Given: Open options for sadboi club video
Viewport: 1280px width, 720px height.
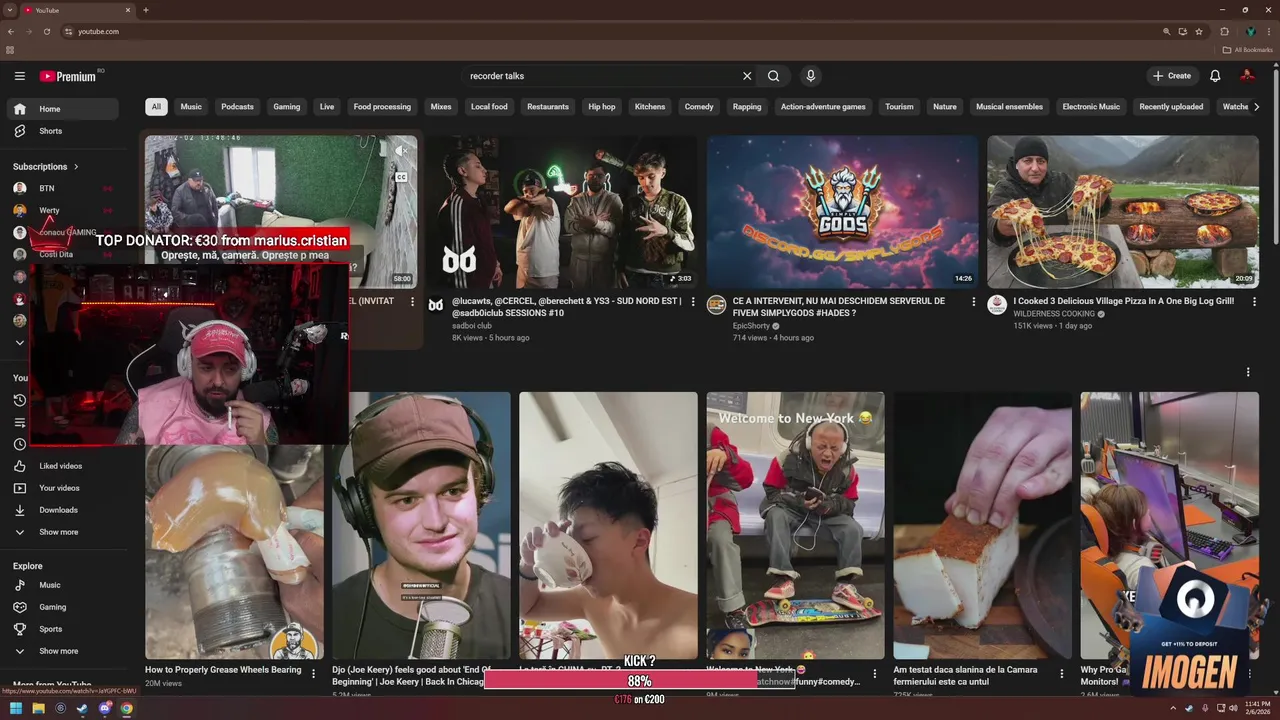Looking at the screenshot, I should tap(692, 302).
